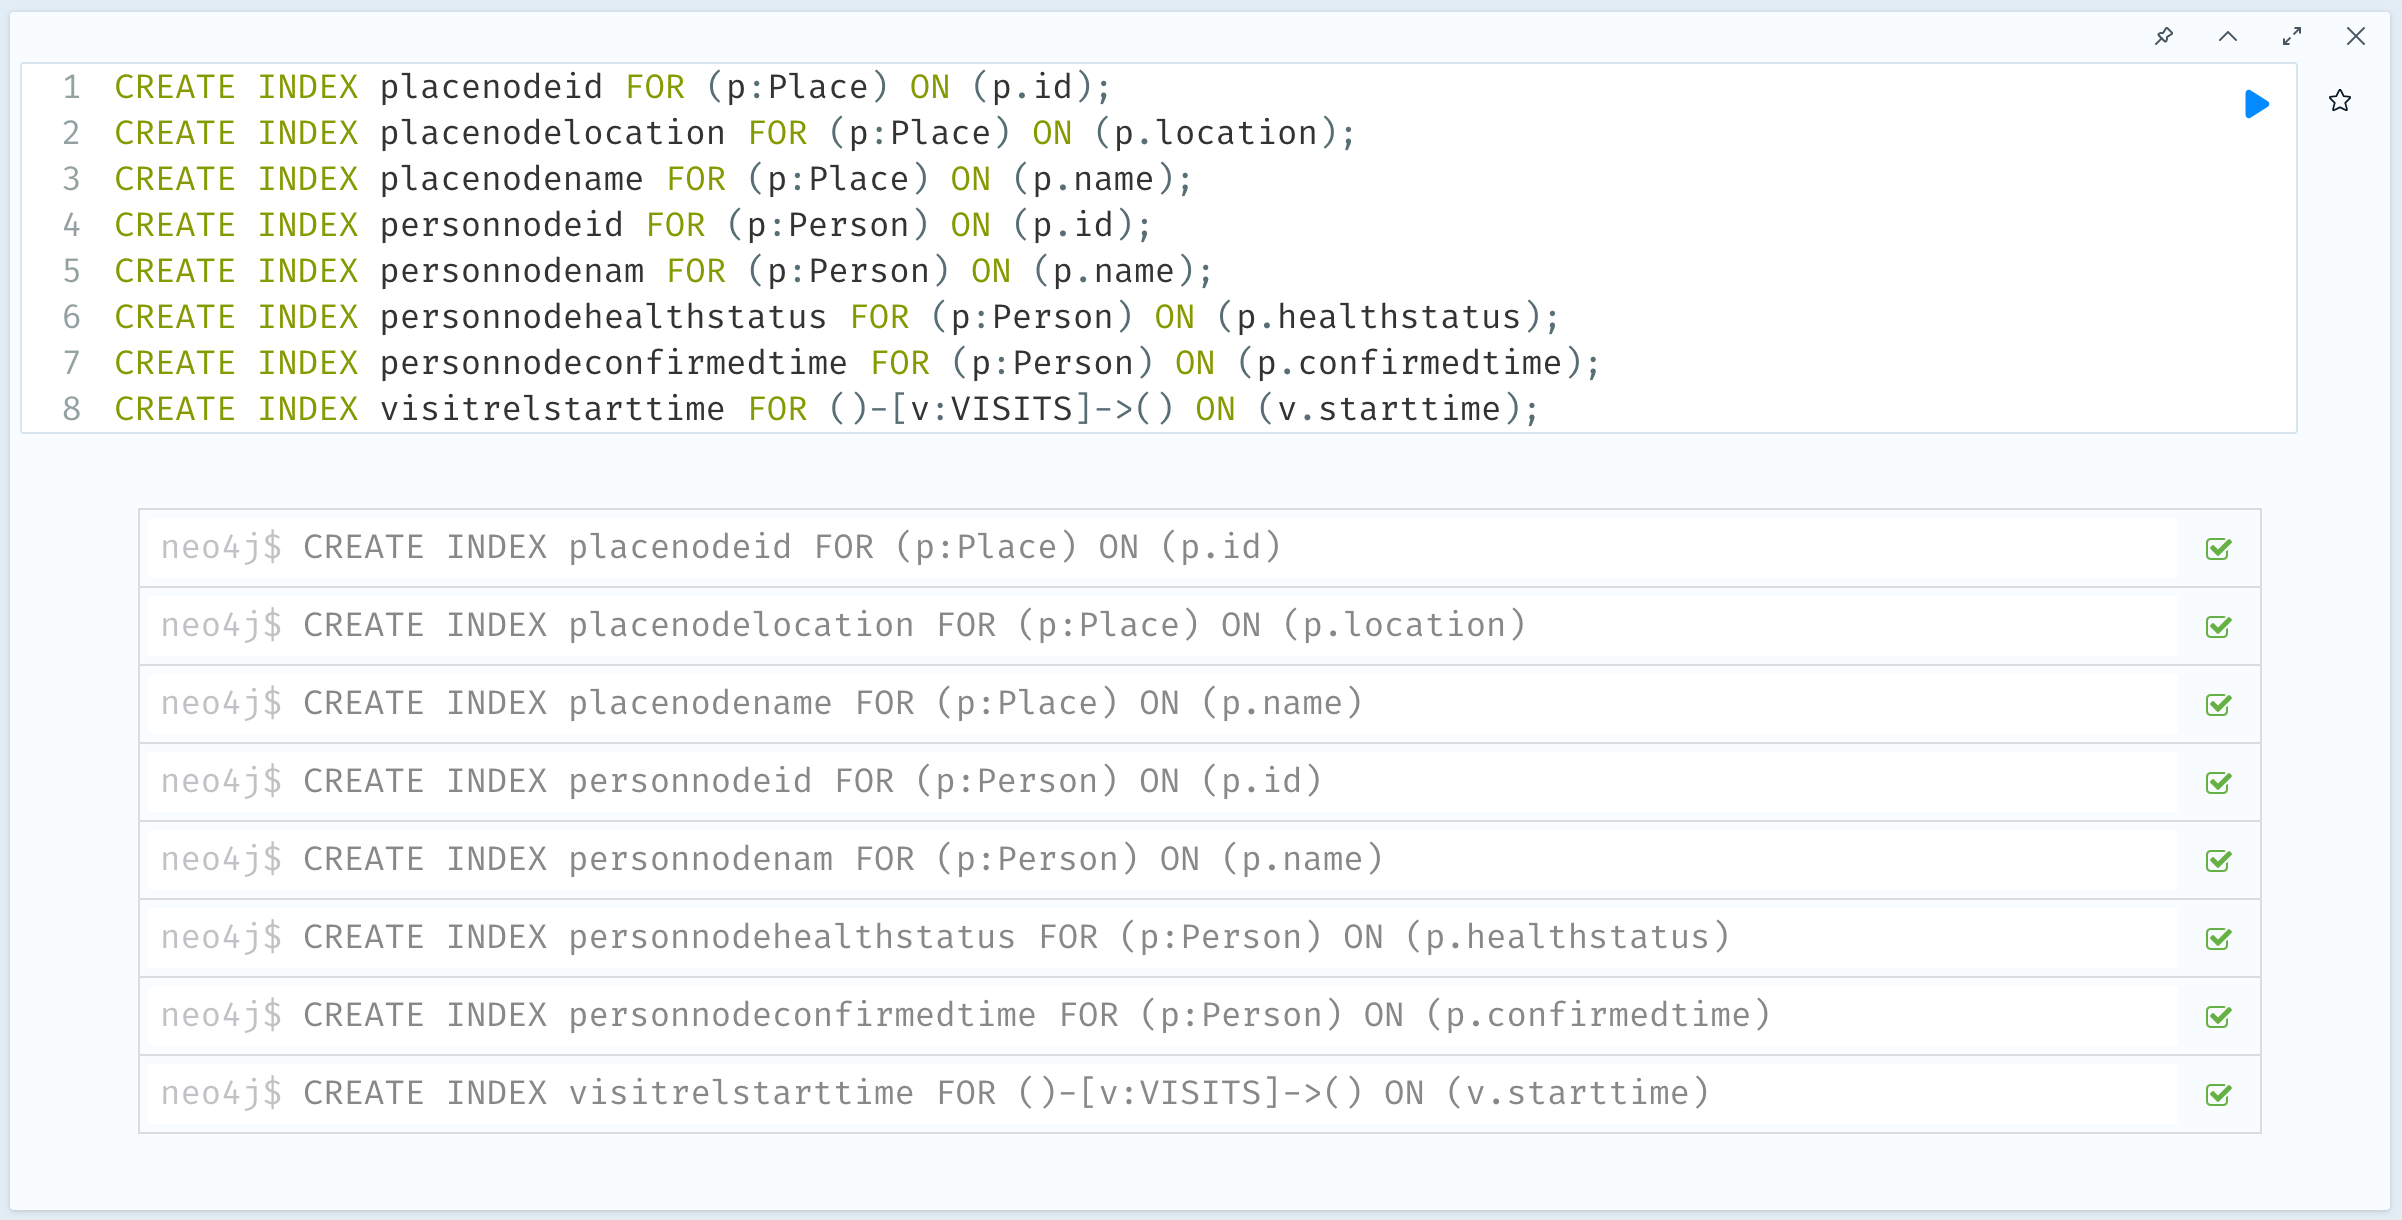
Task: Place cursor on editor line 6 personnodehealthstatus
Action: (604, 318)
